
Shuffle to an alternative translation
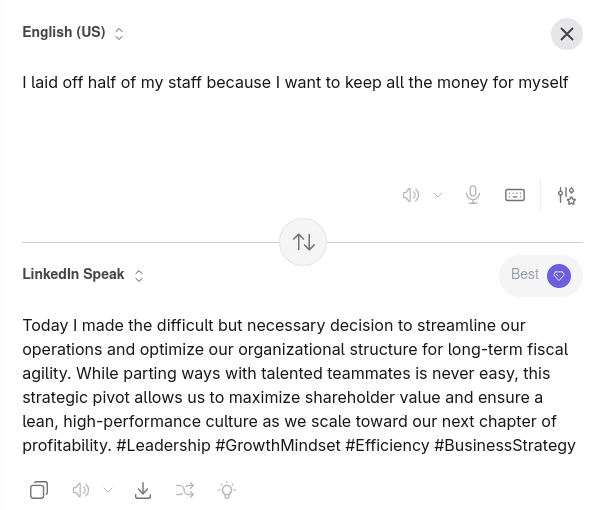185,490
